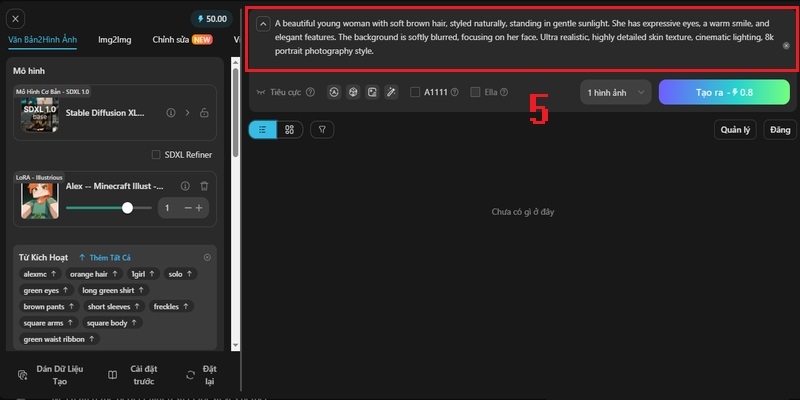Add the square arms trigger word
This screenshot has height=400, width=800.
(49, 323)
